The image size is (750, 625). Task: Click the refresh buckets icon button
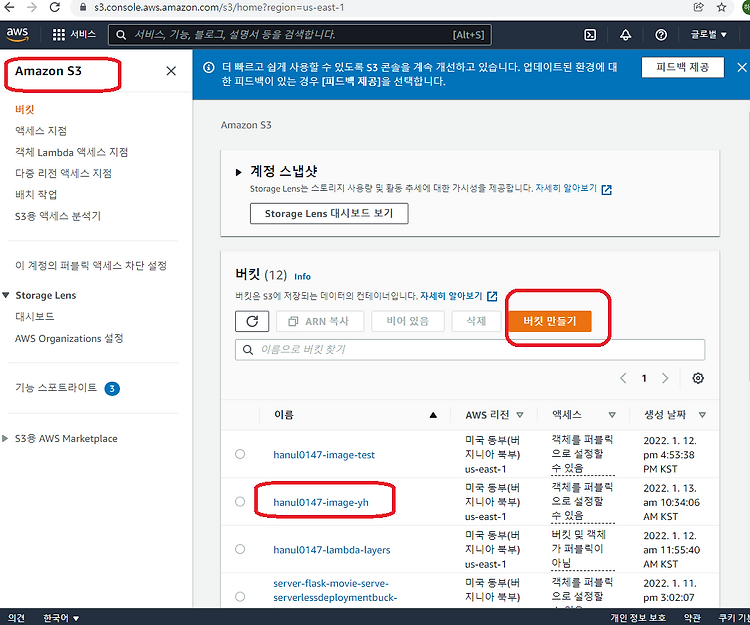(252, 321)
